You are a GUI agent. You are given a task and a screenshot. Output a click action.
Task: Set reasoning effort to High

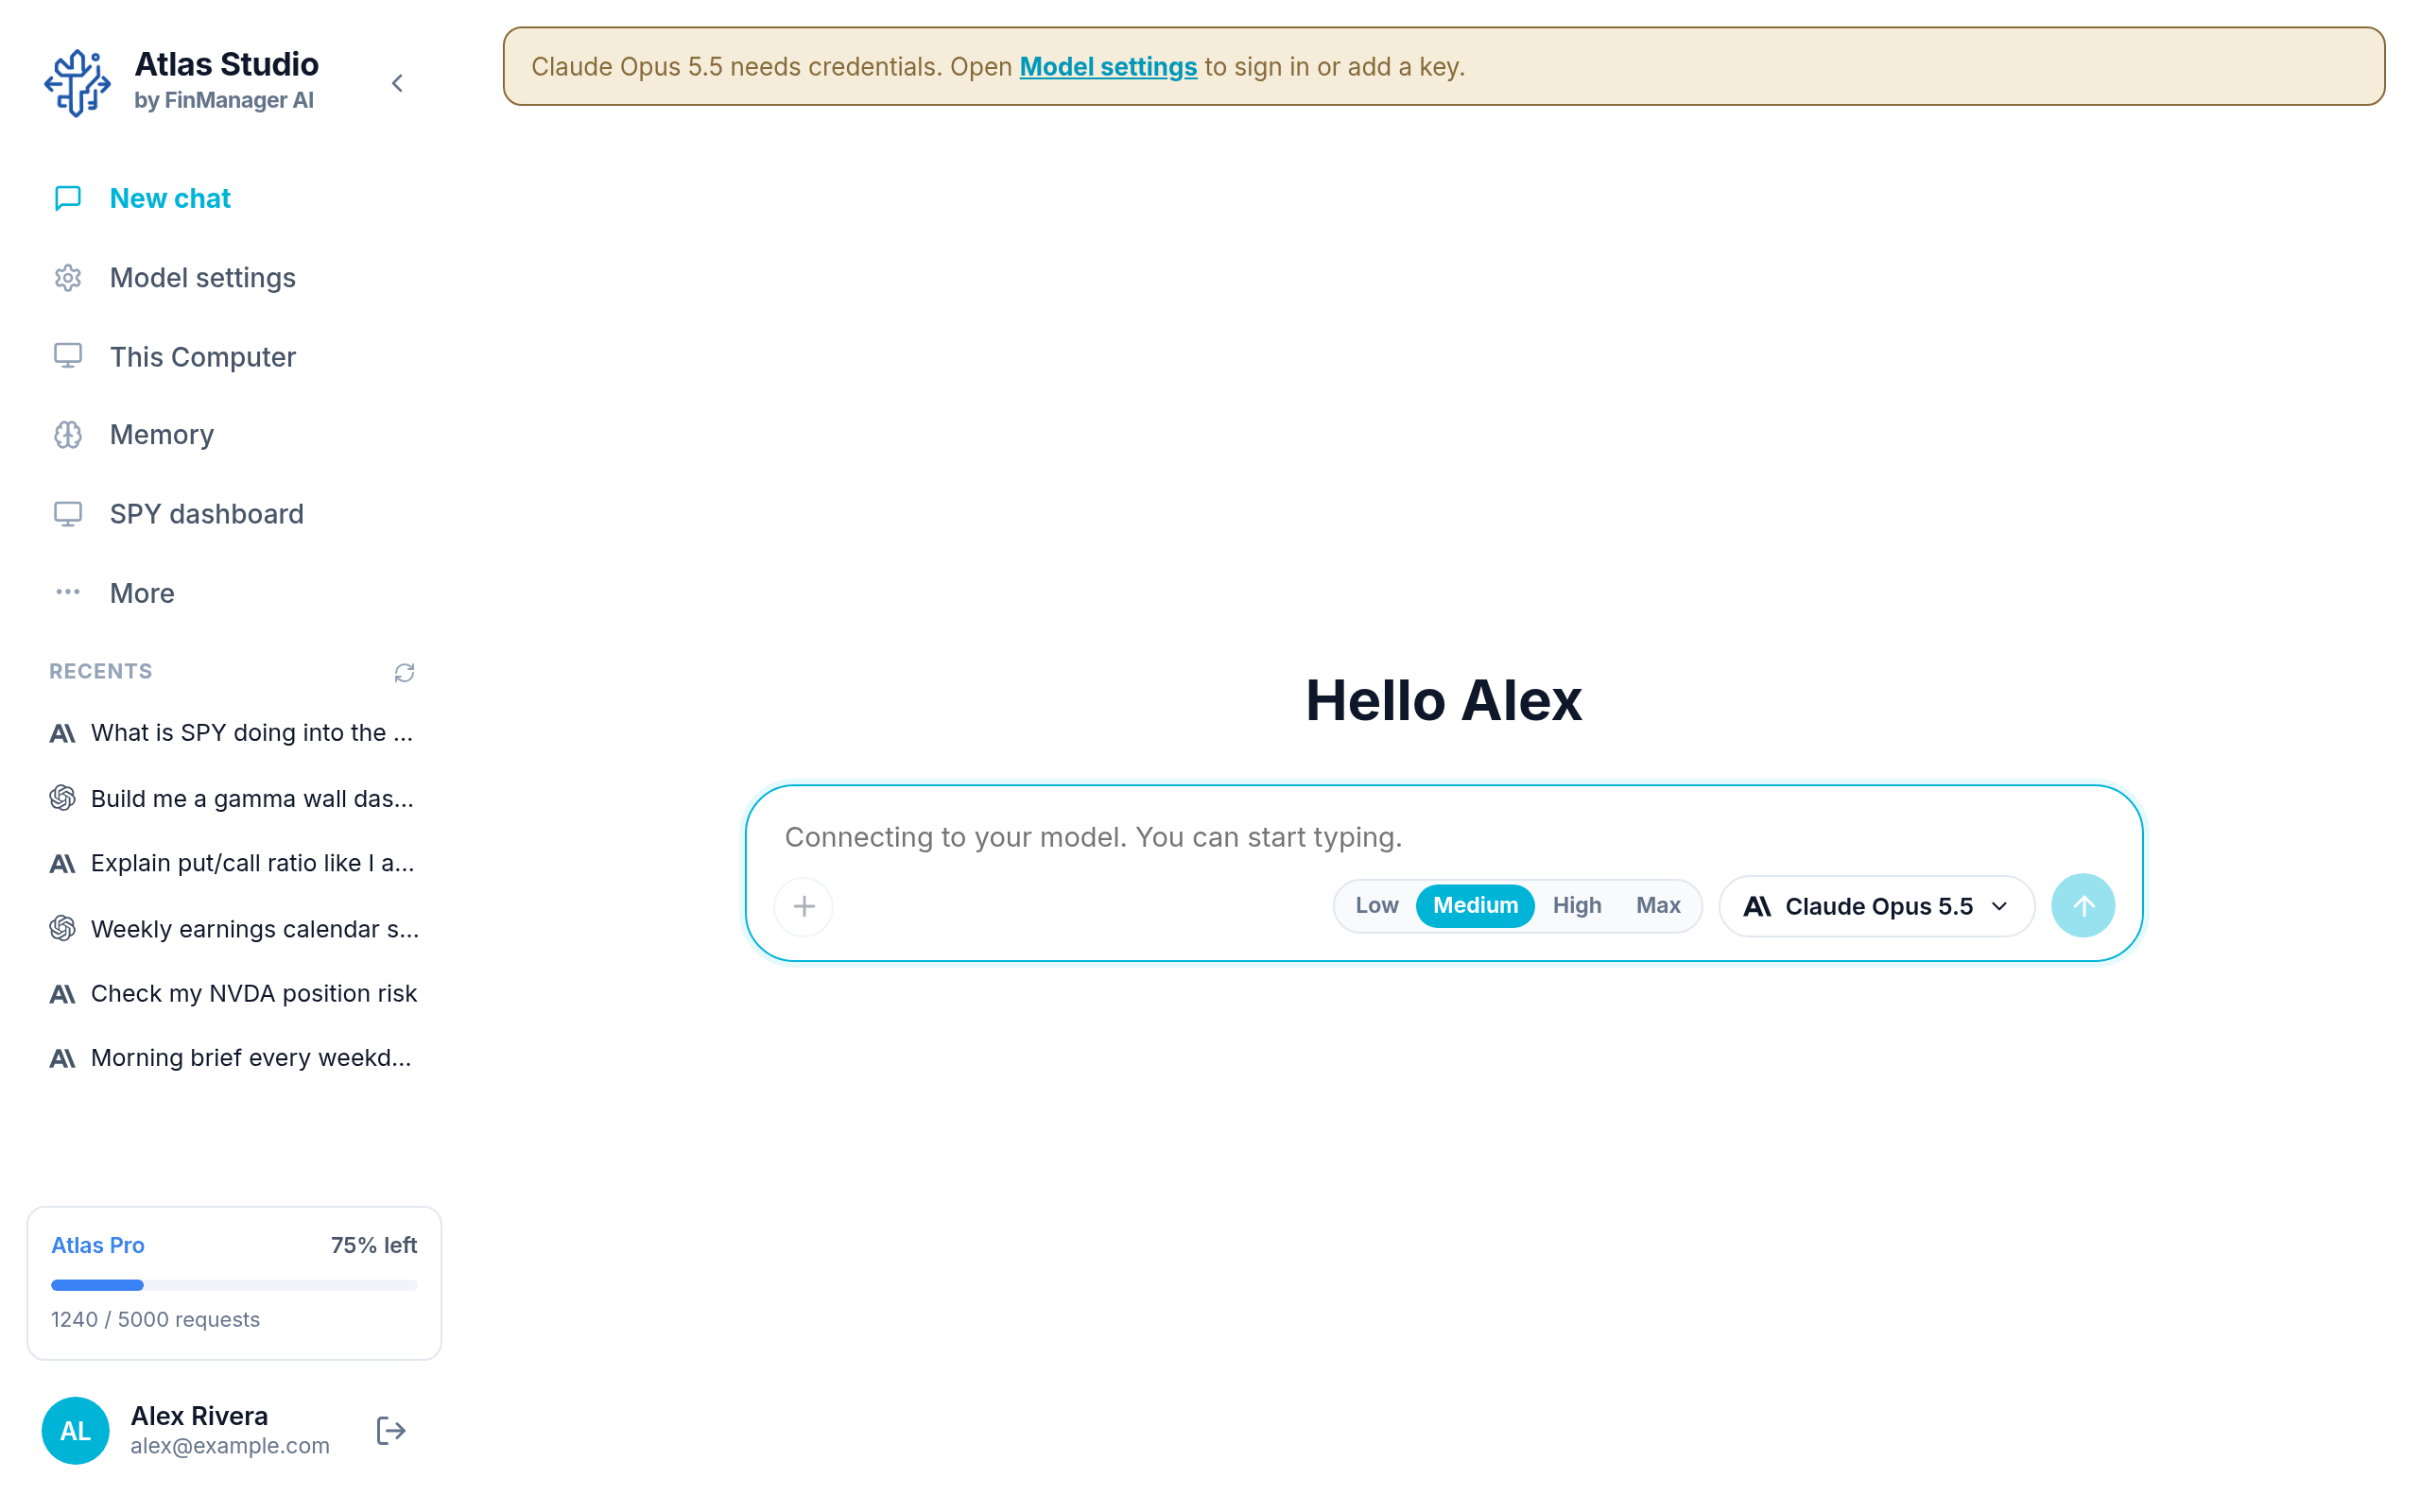[x=1577, y=905]
